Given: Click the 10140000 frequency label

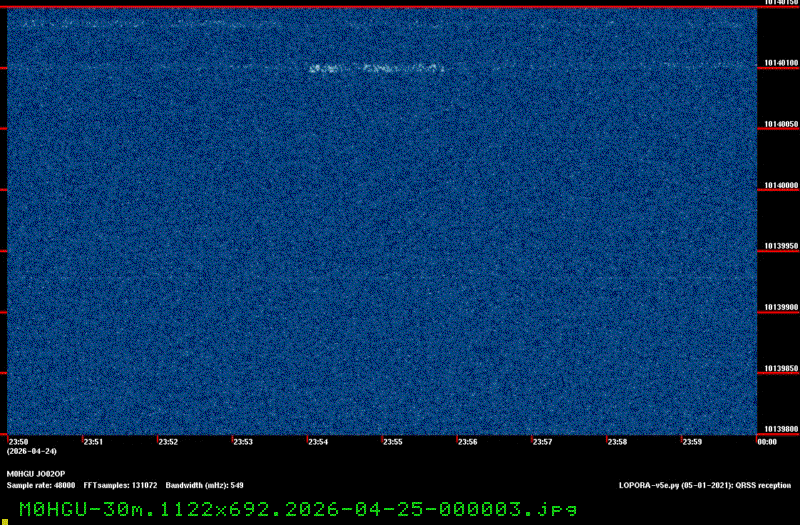Looking at the screenshot, I should pos(781,186).
